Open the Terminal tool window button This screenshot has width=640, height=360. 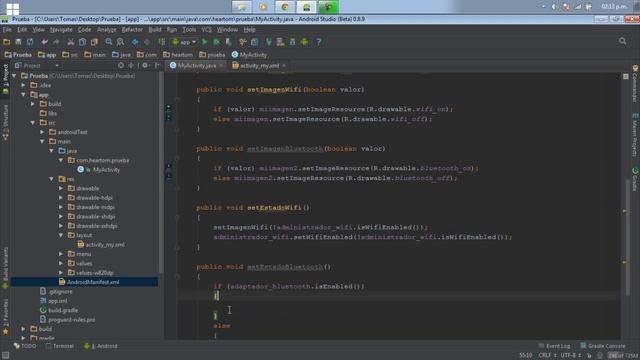coord(60,346)
